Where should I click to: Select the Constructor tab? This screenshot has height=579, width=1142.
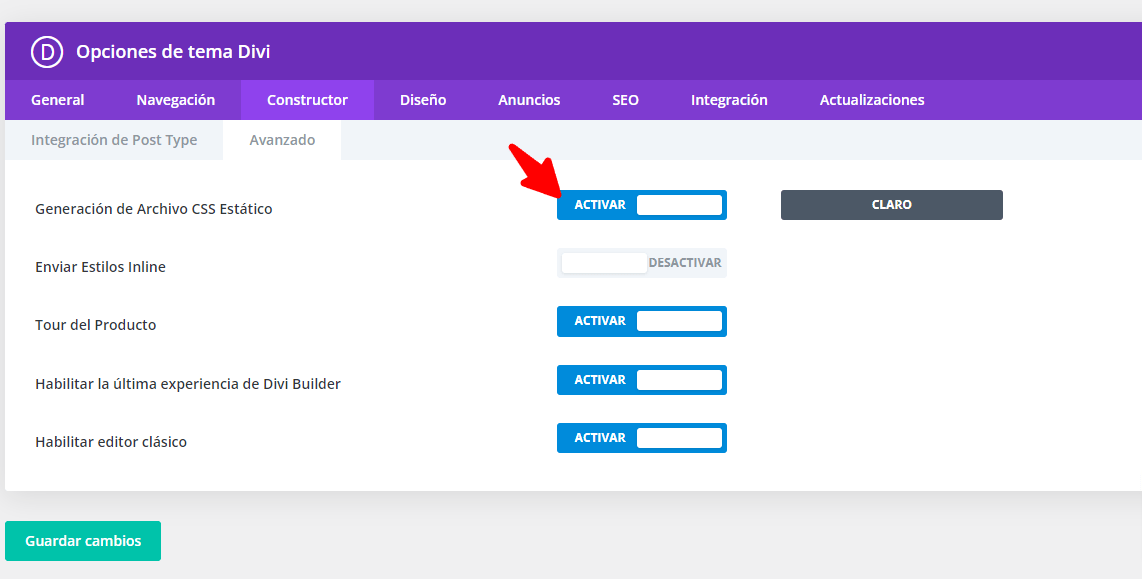(x=307, y=100)
